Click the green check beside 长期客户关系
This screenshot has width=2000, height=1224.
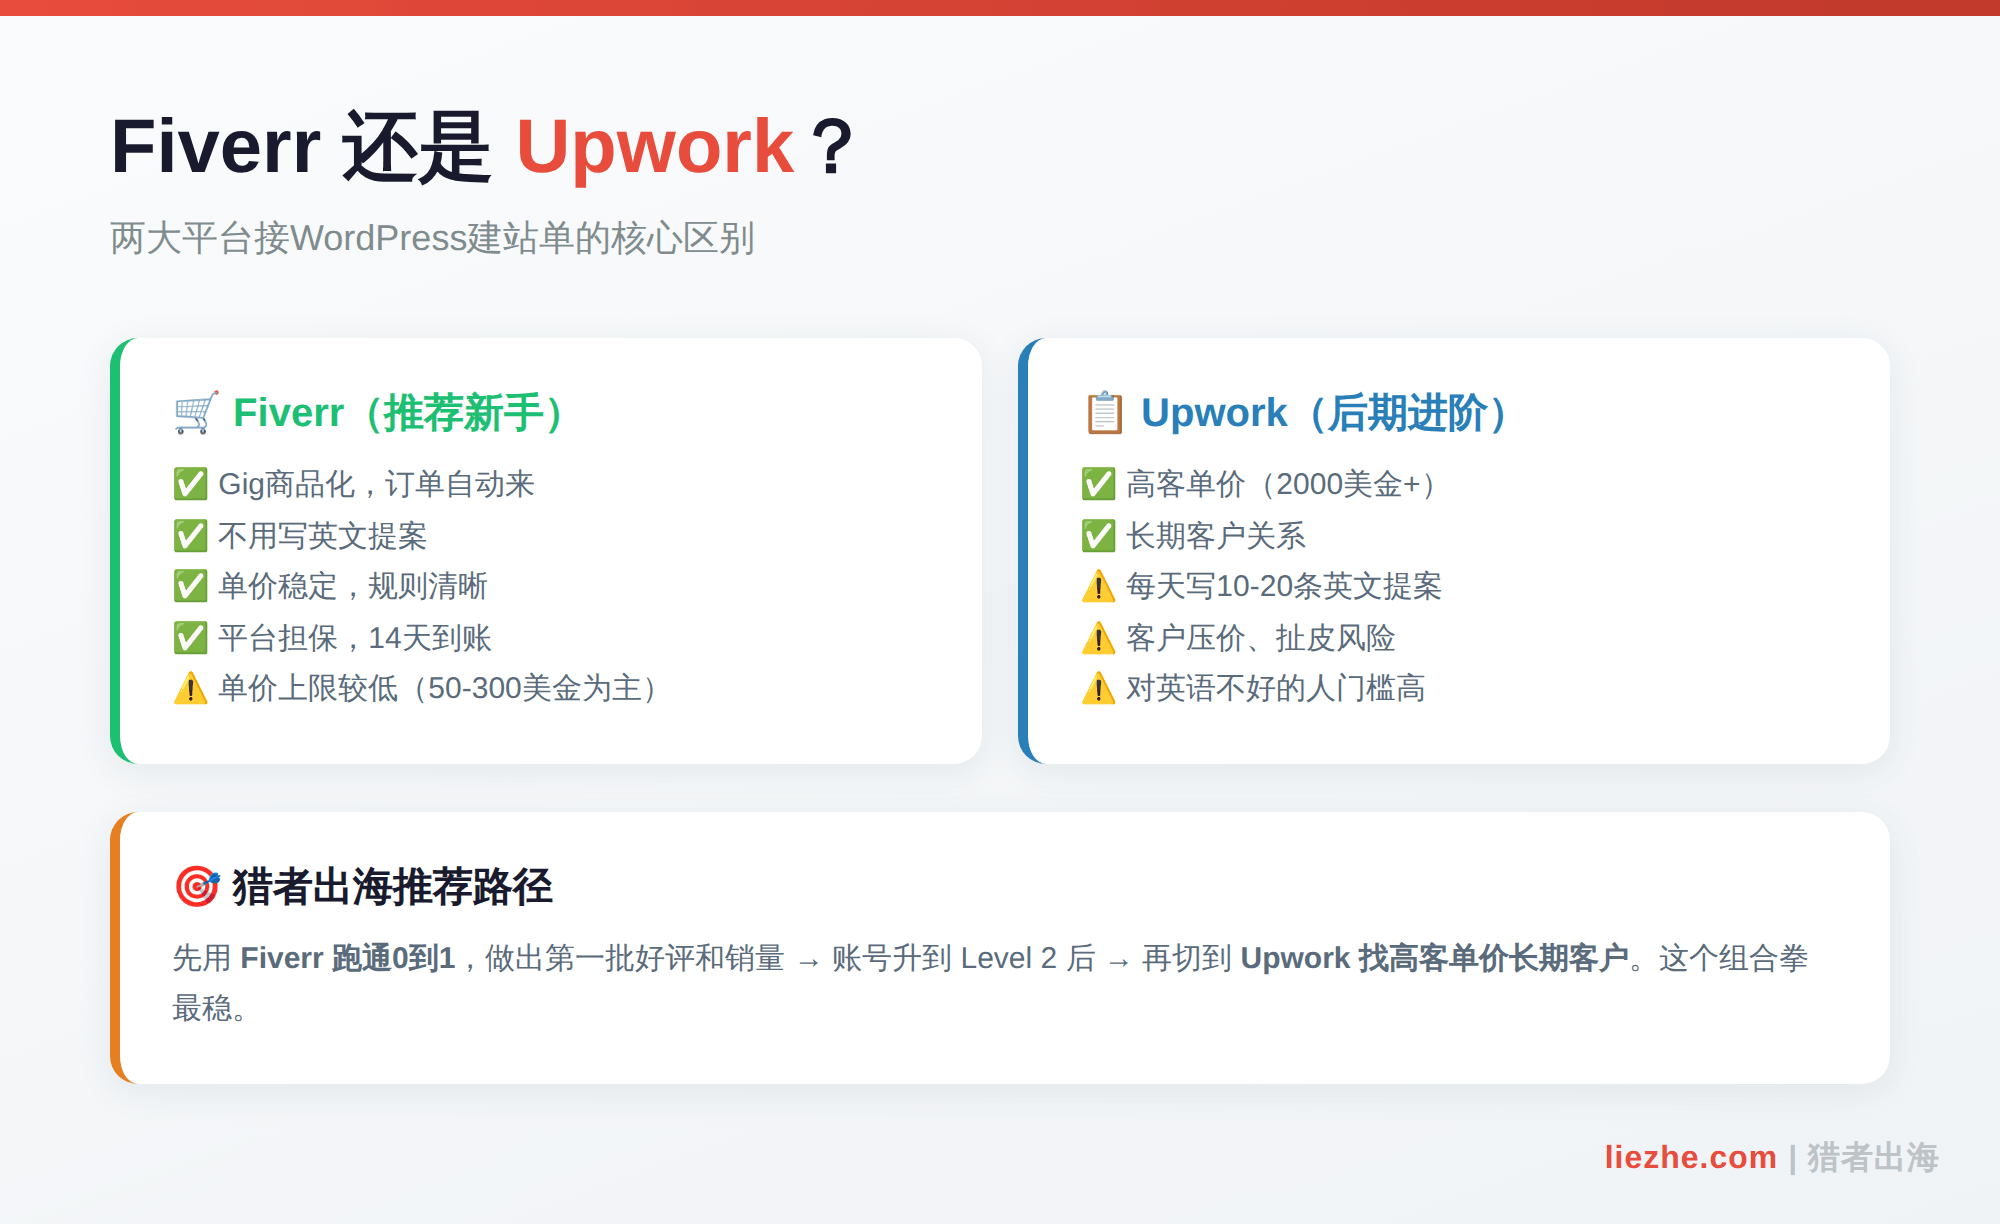pos(1098,536)
